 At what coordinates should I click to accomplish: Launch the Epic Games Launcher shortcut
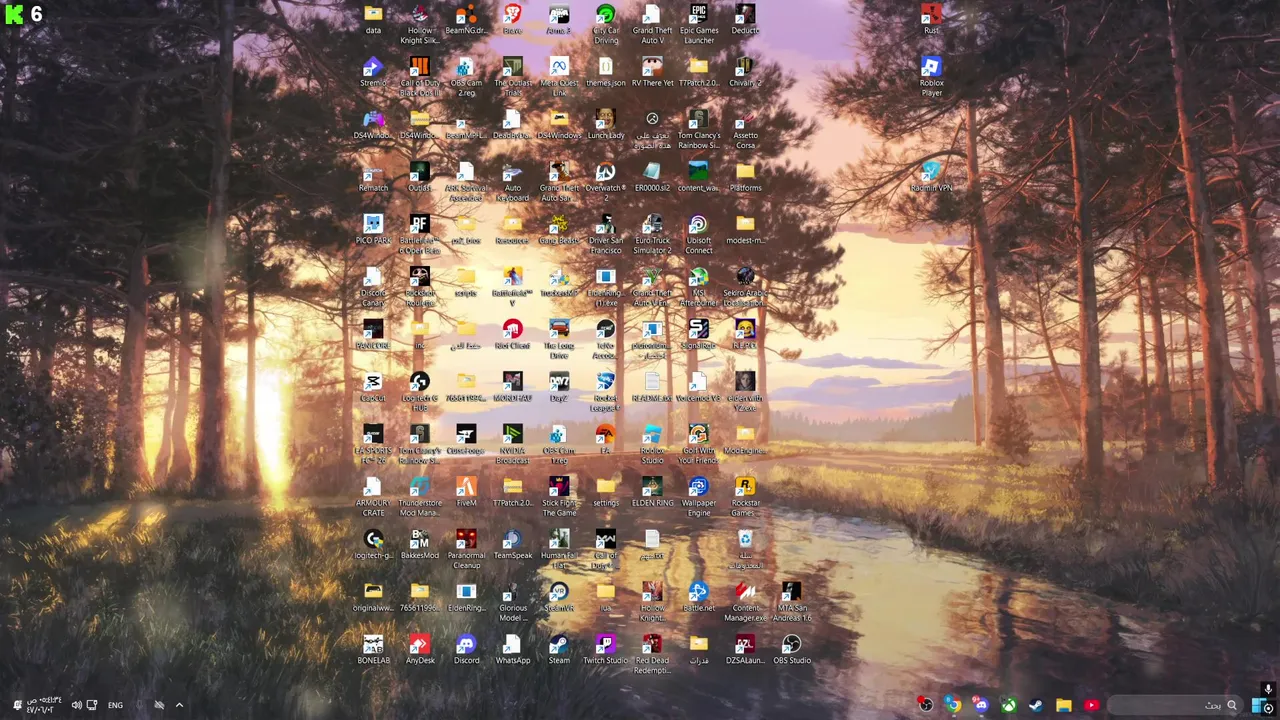click(x=699, y=24)
